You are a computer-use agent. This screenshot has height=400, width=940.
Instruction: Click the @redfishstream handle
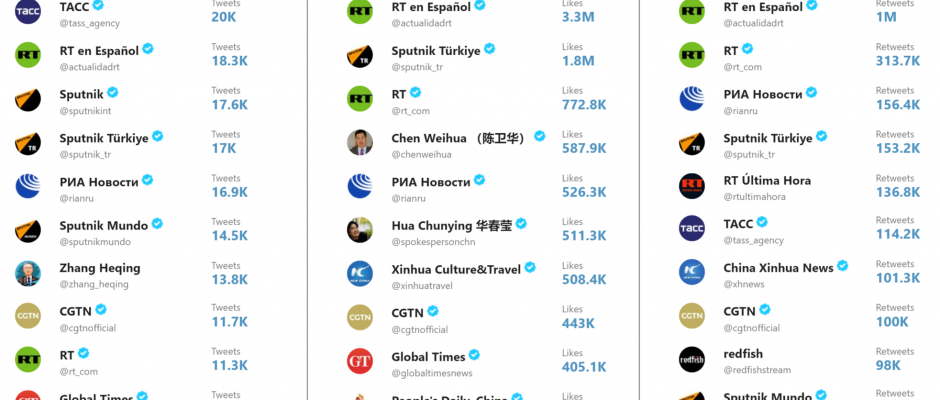[757, 370]
